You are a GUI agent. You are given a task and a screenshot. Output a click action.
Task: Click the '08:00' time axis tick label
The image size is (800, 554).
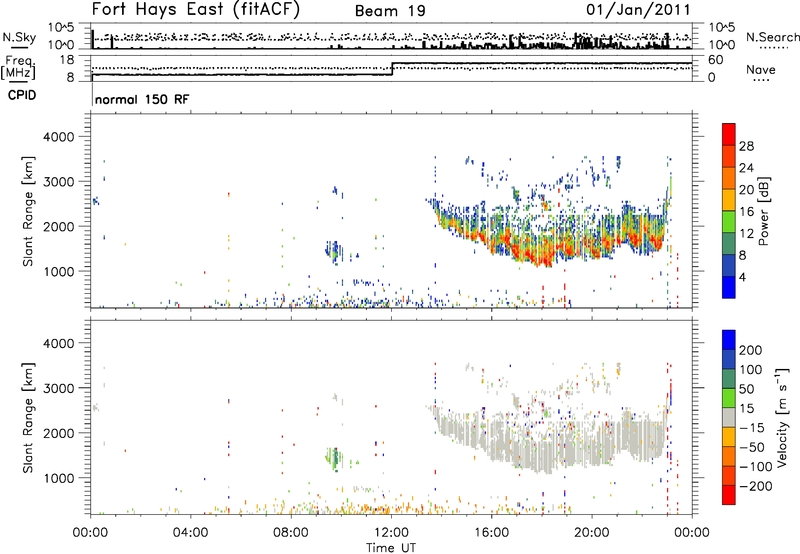291,533
